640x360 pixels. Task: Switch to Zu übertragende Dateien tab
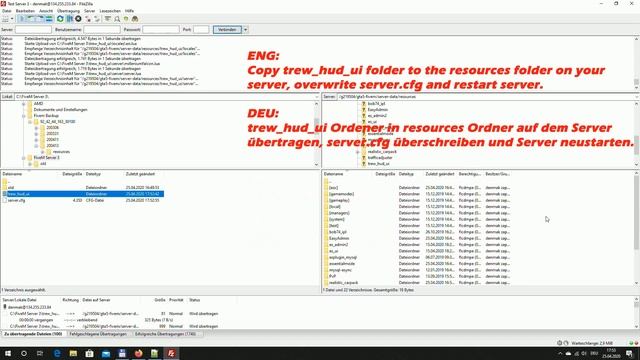pyautogui.click(x=33, y=334)
